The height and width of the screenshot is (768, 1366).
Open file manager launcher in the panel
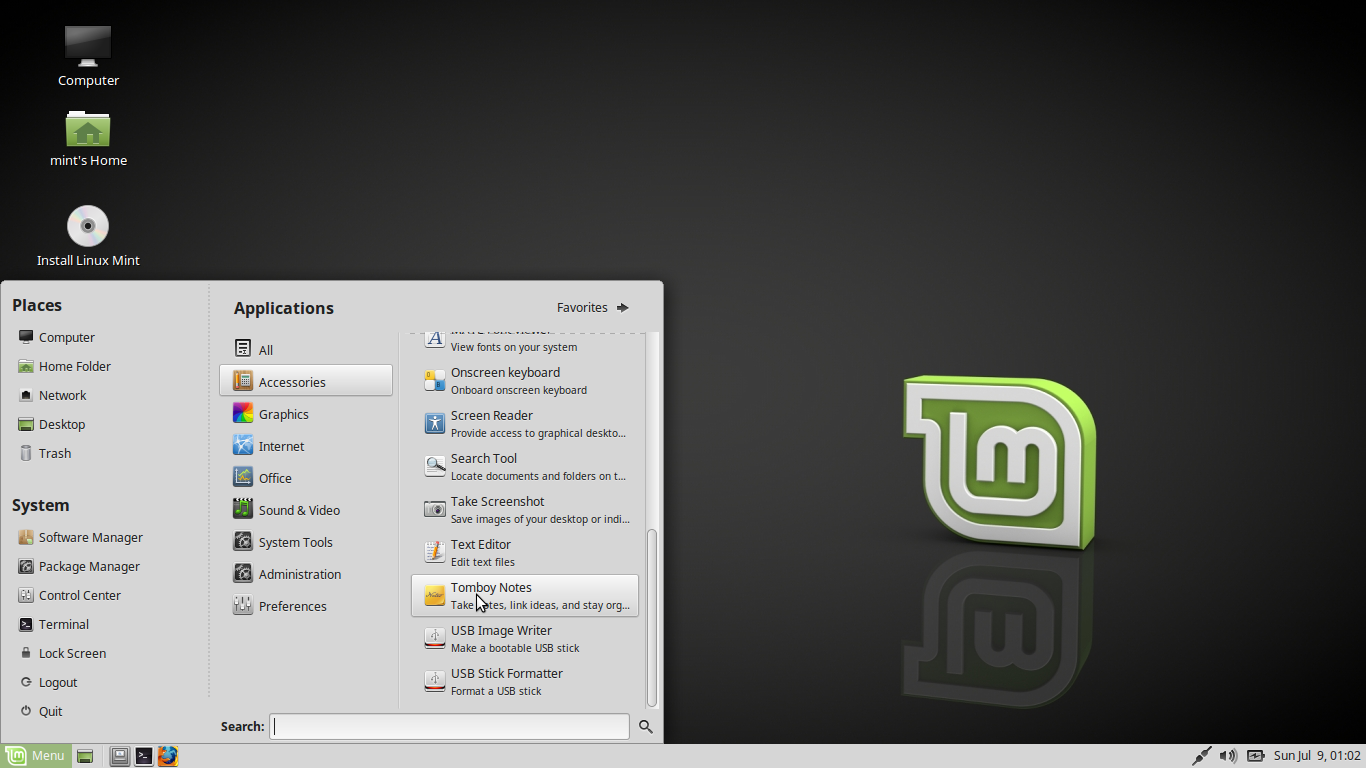120,756
